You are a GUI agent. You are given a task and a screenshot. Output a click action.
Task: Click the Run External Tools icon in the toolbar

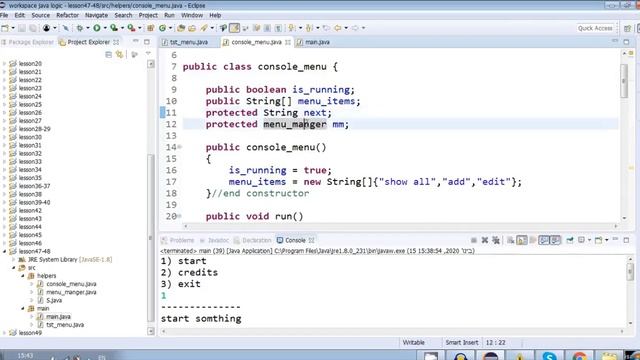pyautogui.click(x=131, y=28)
